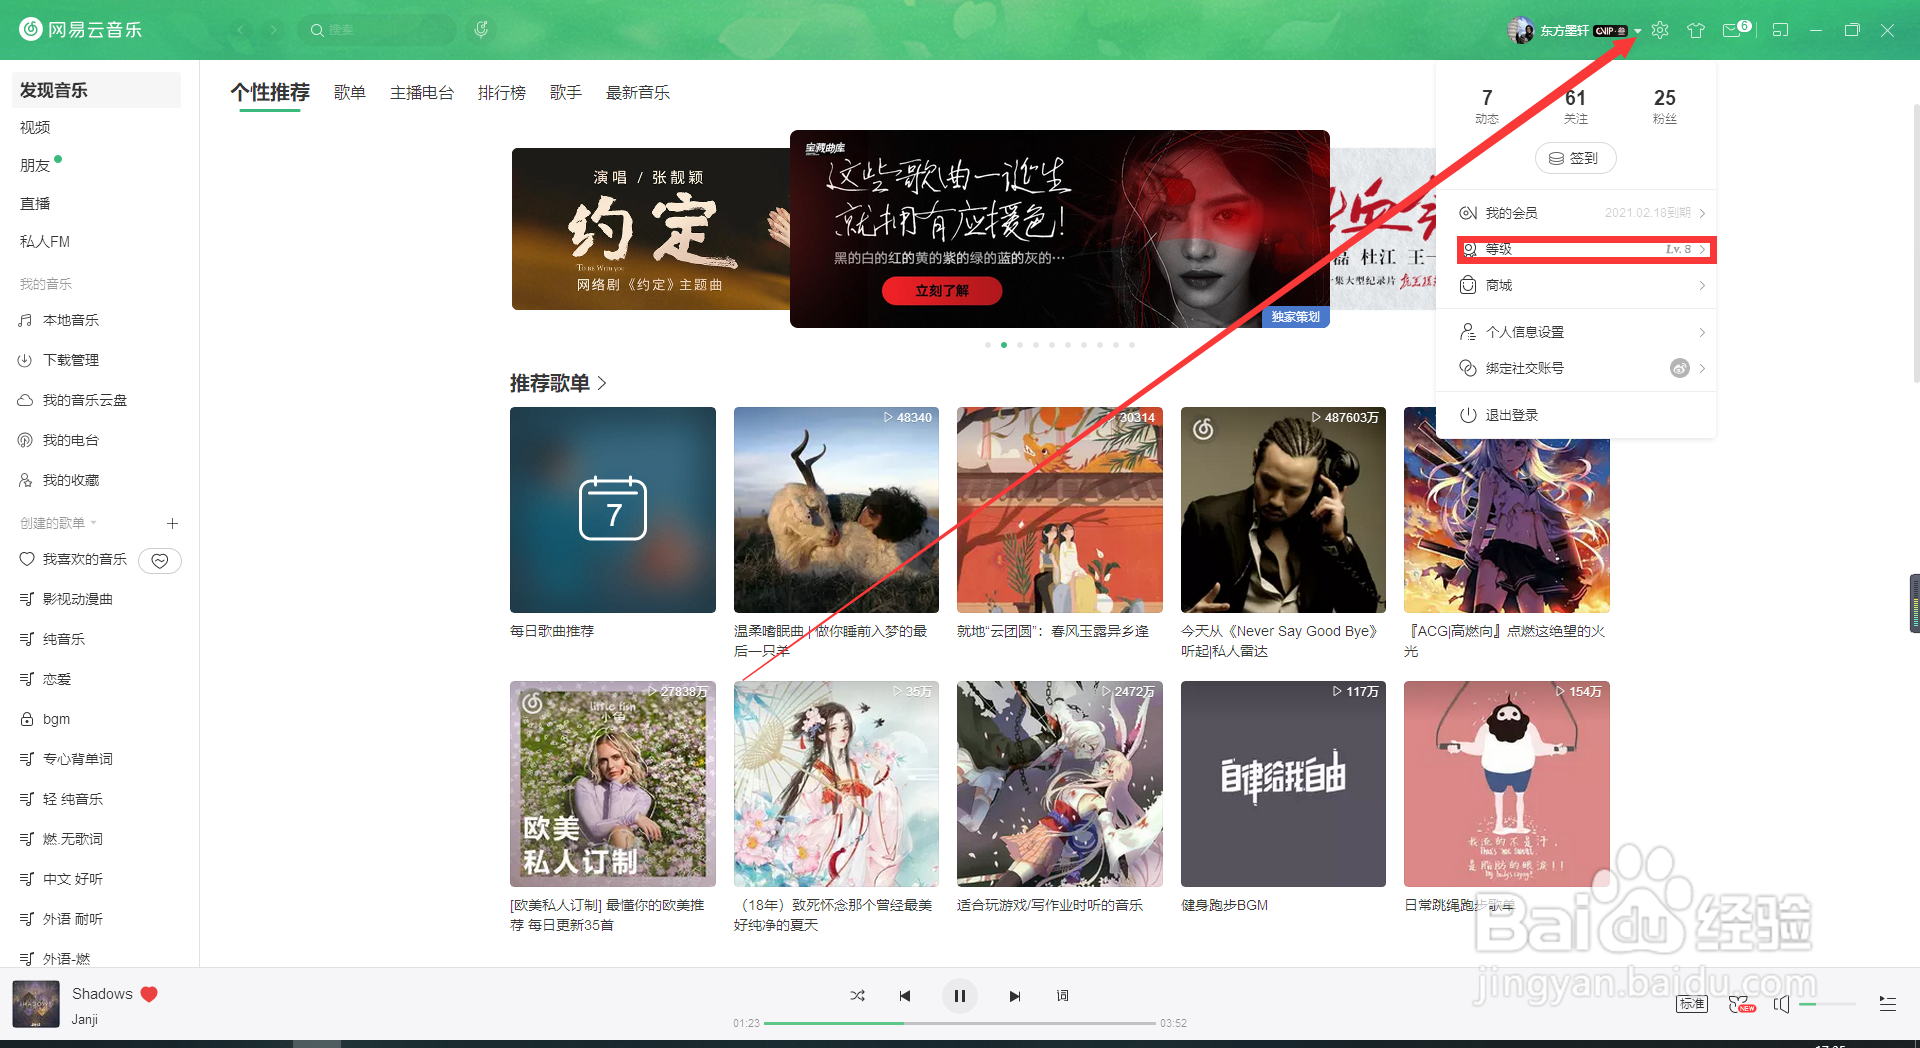Screen dimensions: 1920x1048
Task: Go back with the navigation arrow
Action: (x=240, y=30)
